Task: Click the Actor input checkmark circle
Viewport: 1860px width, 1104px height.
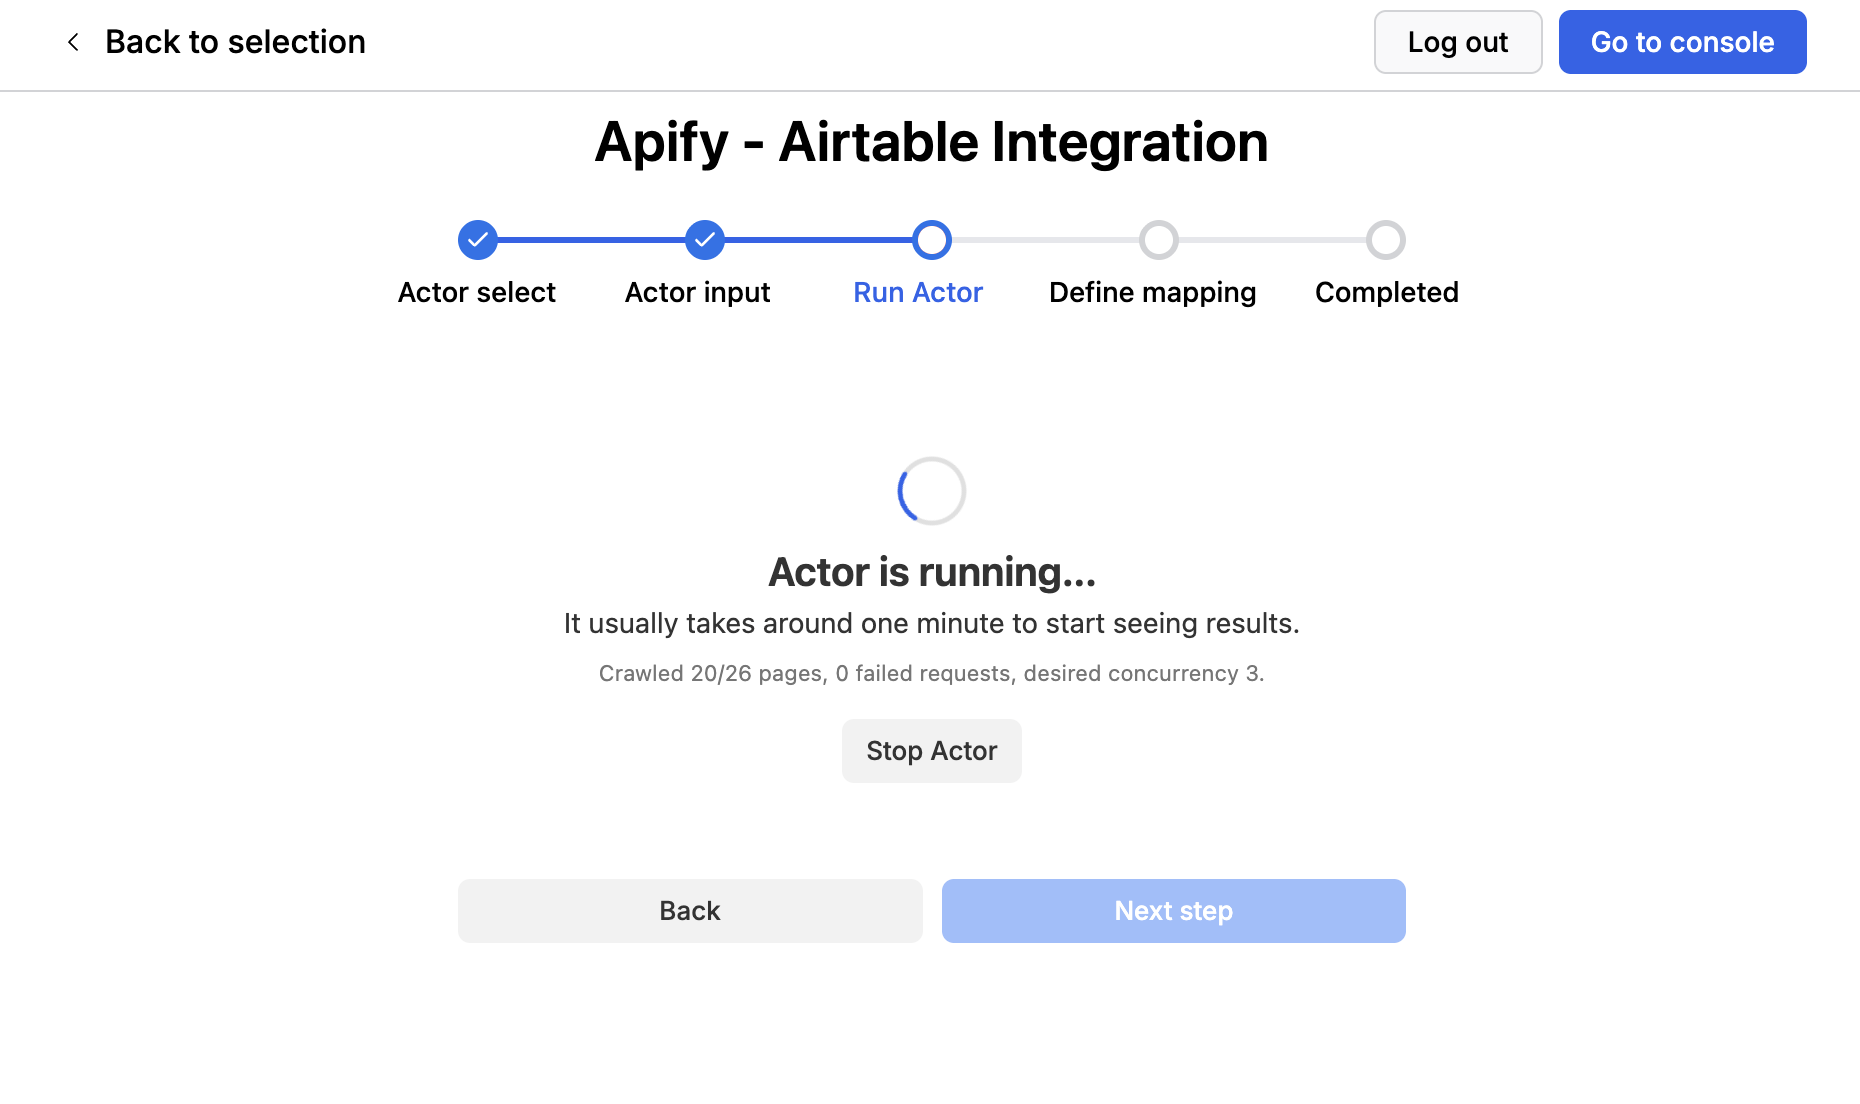Action: 705,240
